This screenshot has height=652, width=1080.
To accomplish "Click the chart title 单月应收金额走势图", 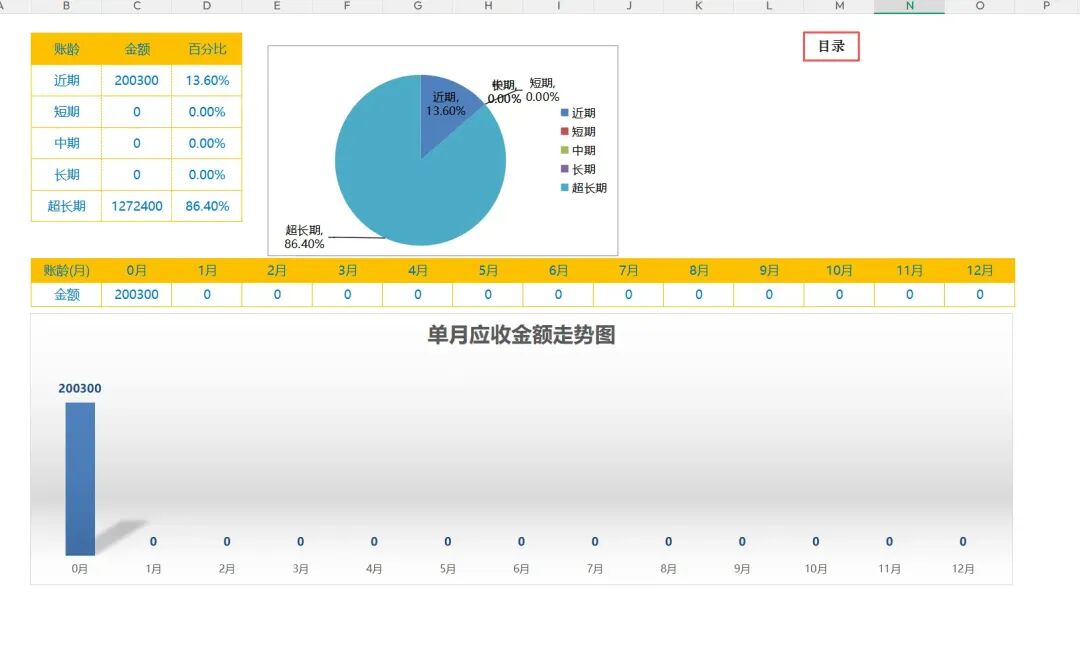I will (x=521, y=335).
